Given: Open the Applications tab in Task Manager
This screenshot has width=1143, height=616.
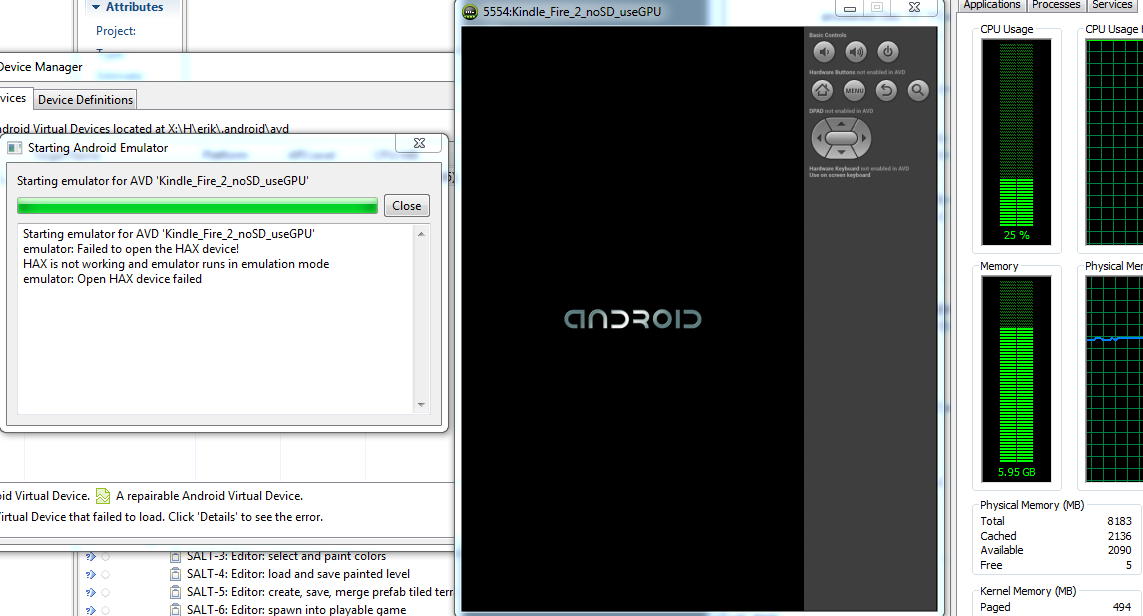Looking at the screenshot, I should (991, 5).
